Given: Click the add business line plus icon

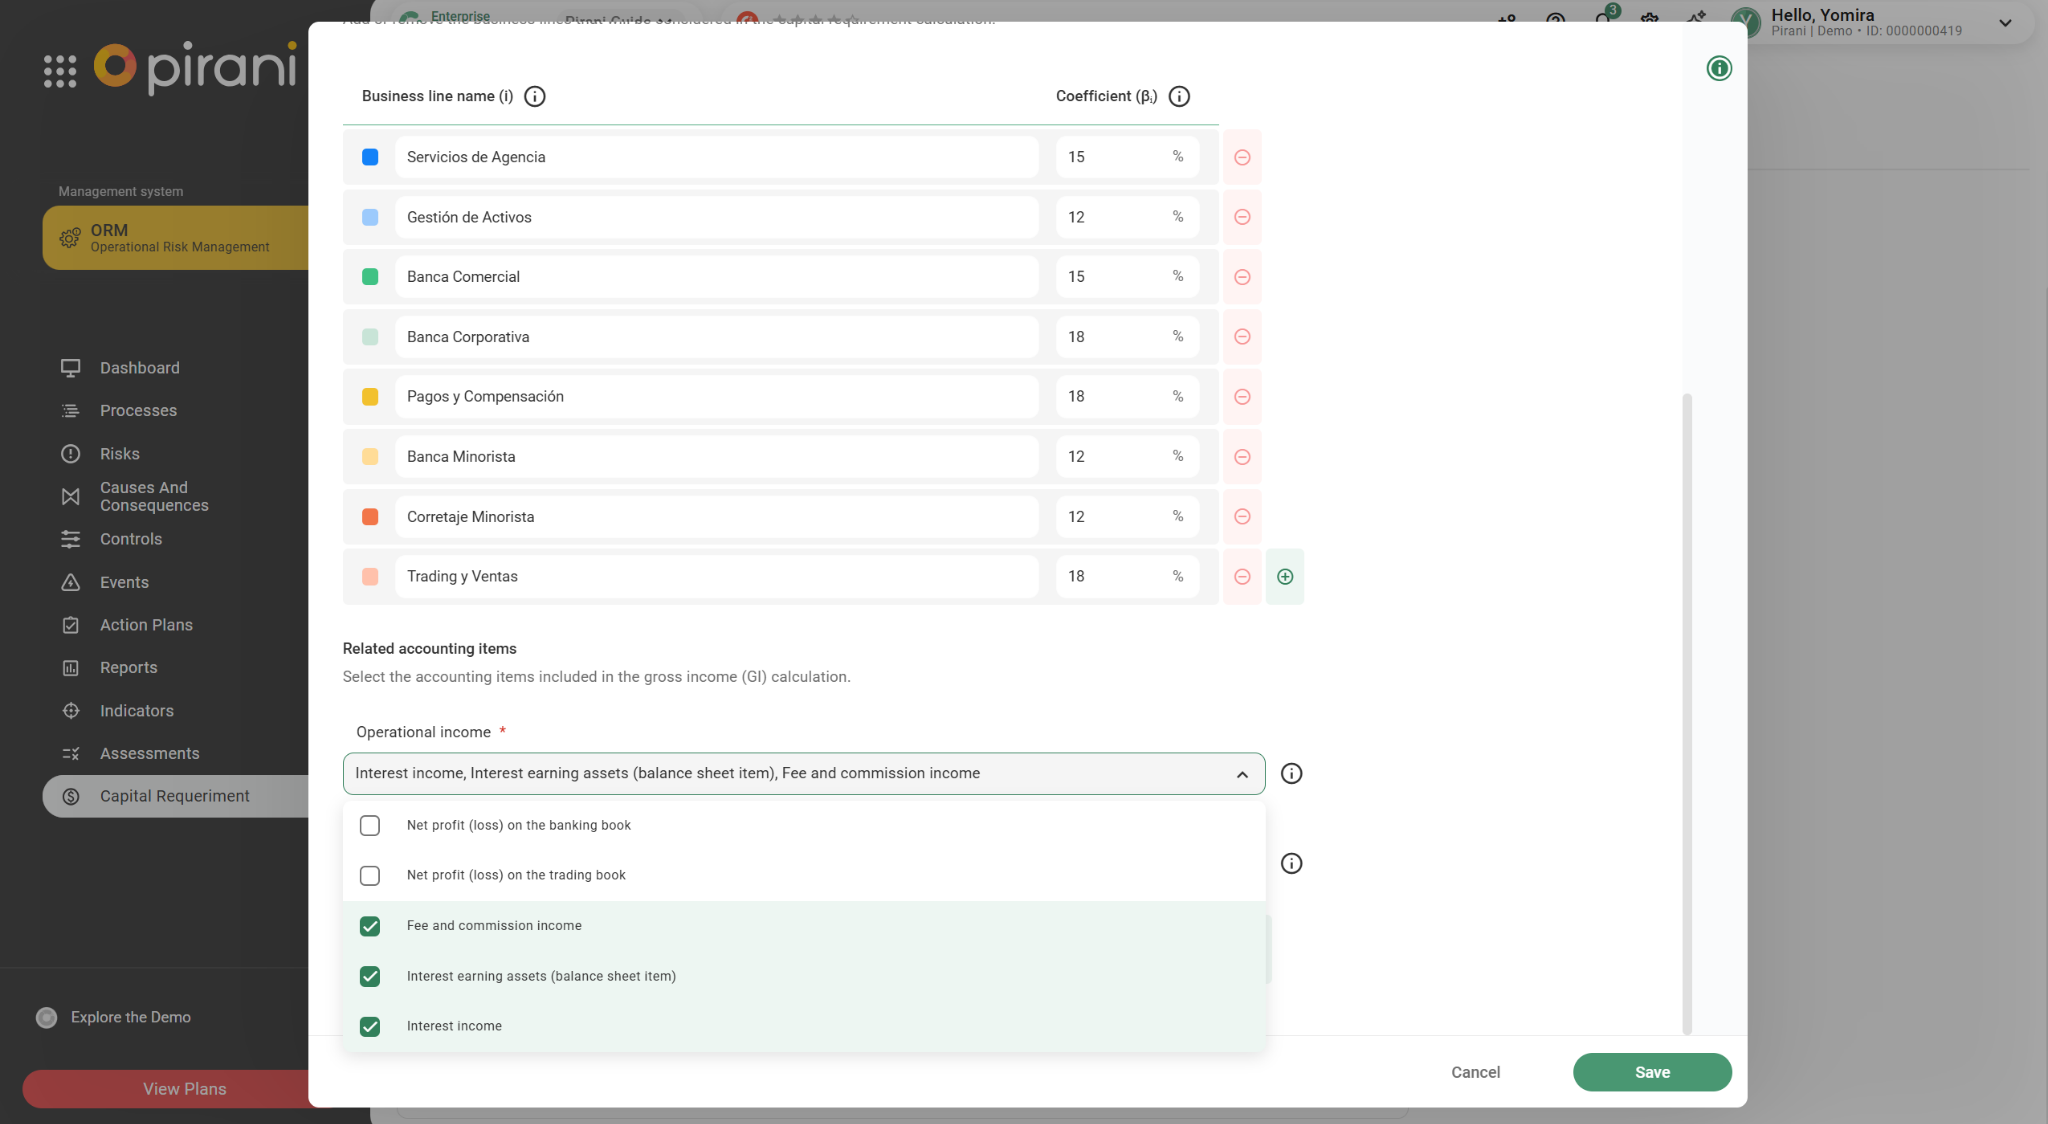Looking at the screenshot, I should tap(1285, 577).
